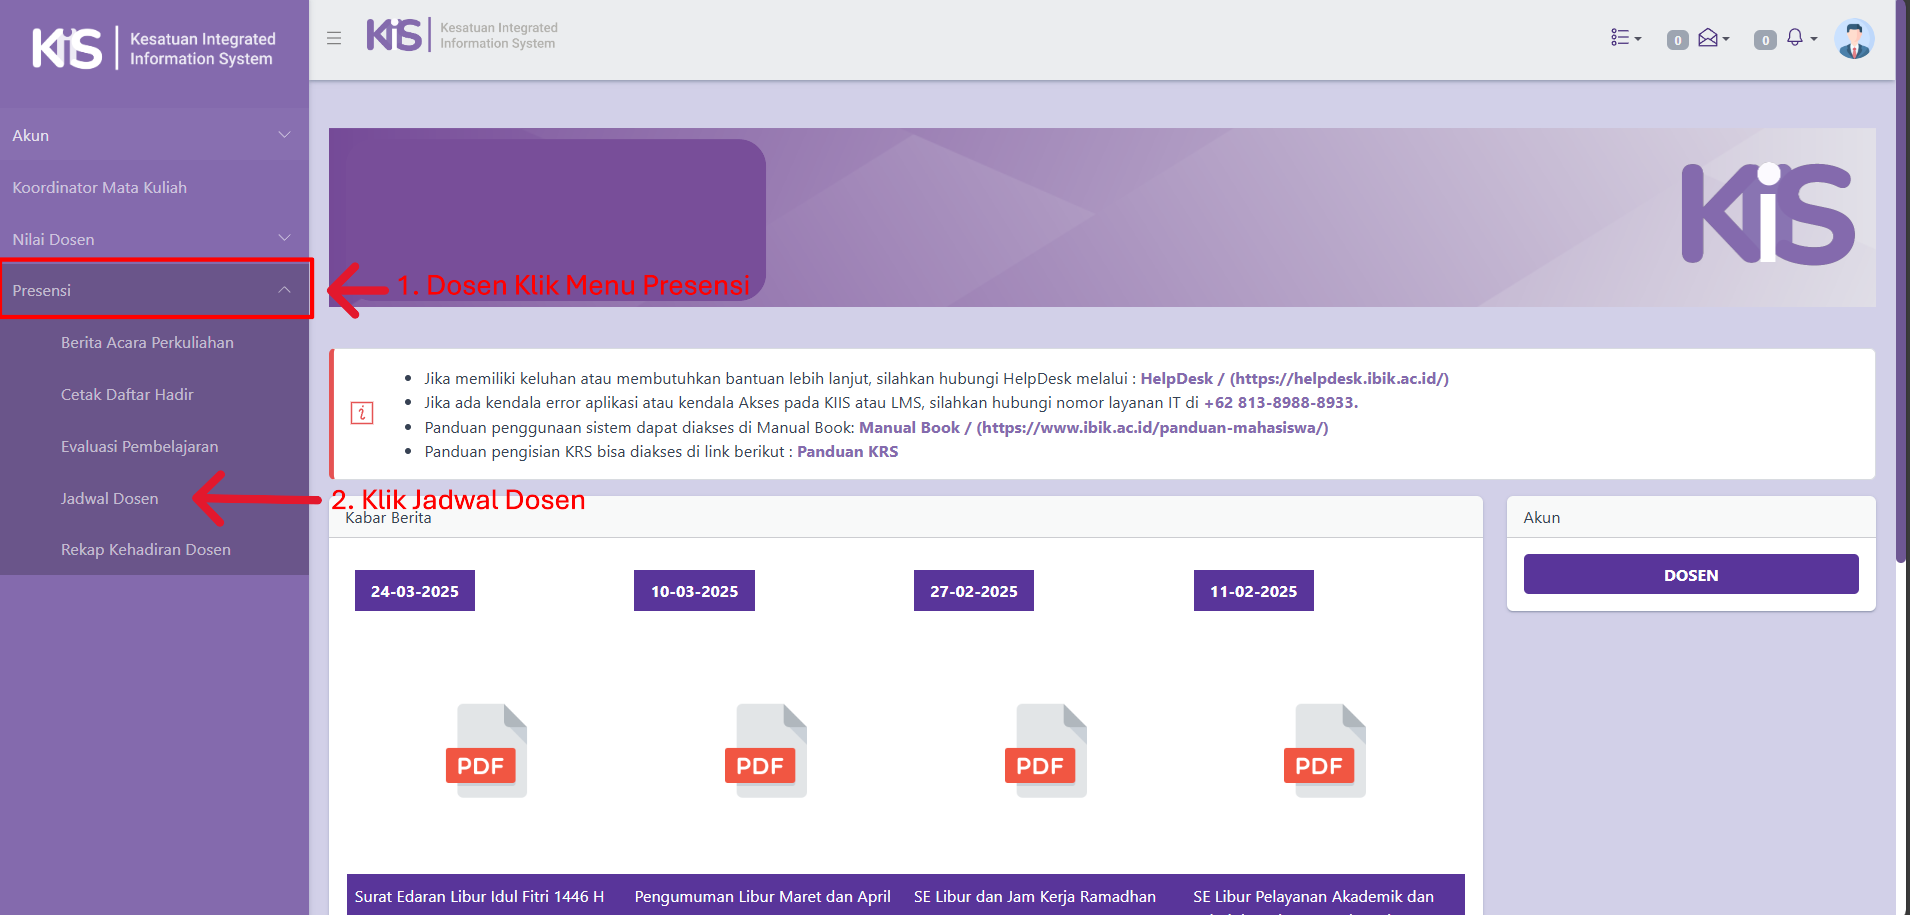Click the page vertical scrollbar

point(1901,300)
